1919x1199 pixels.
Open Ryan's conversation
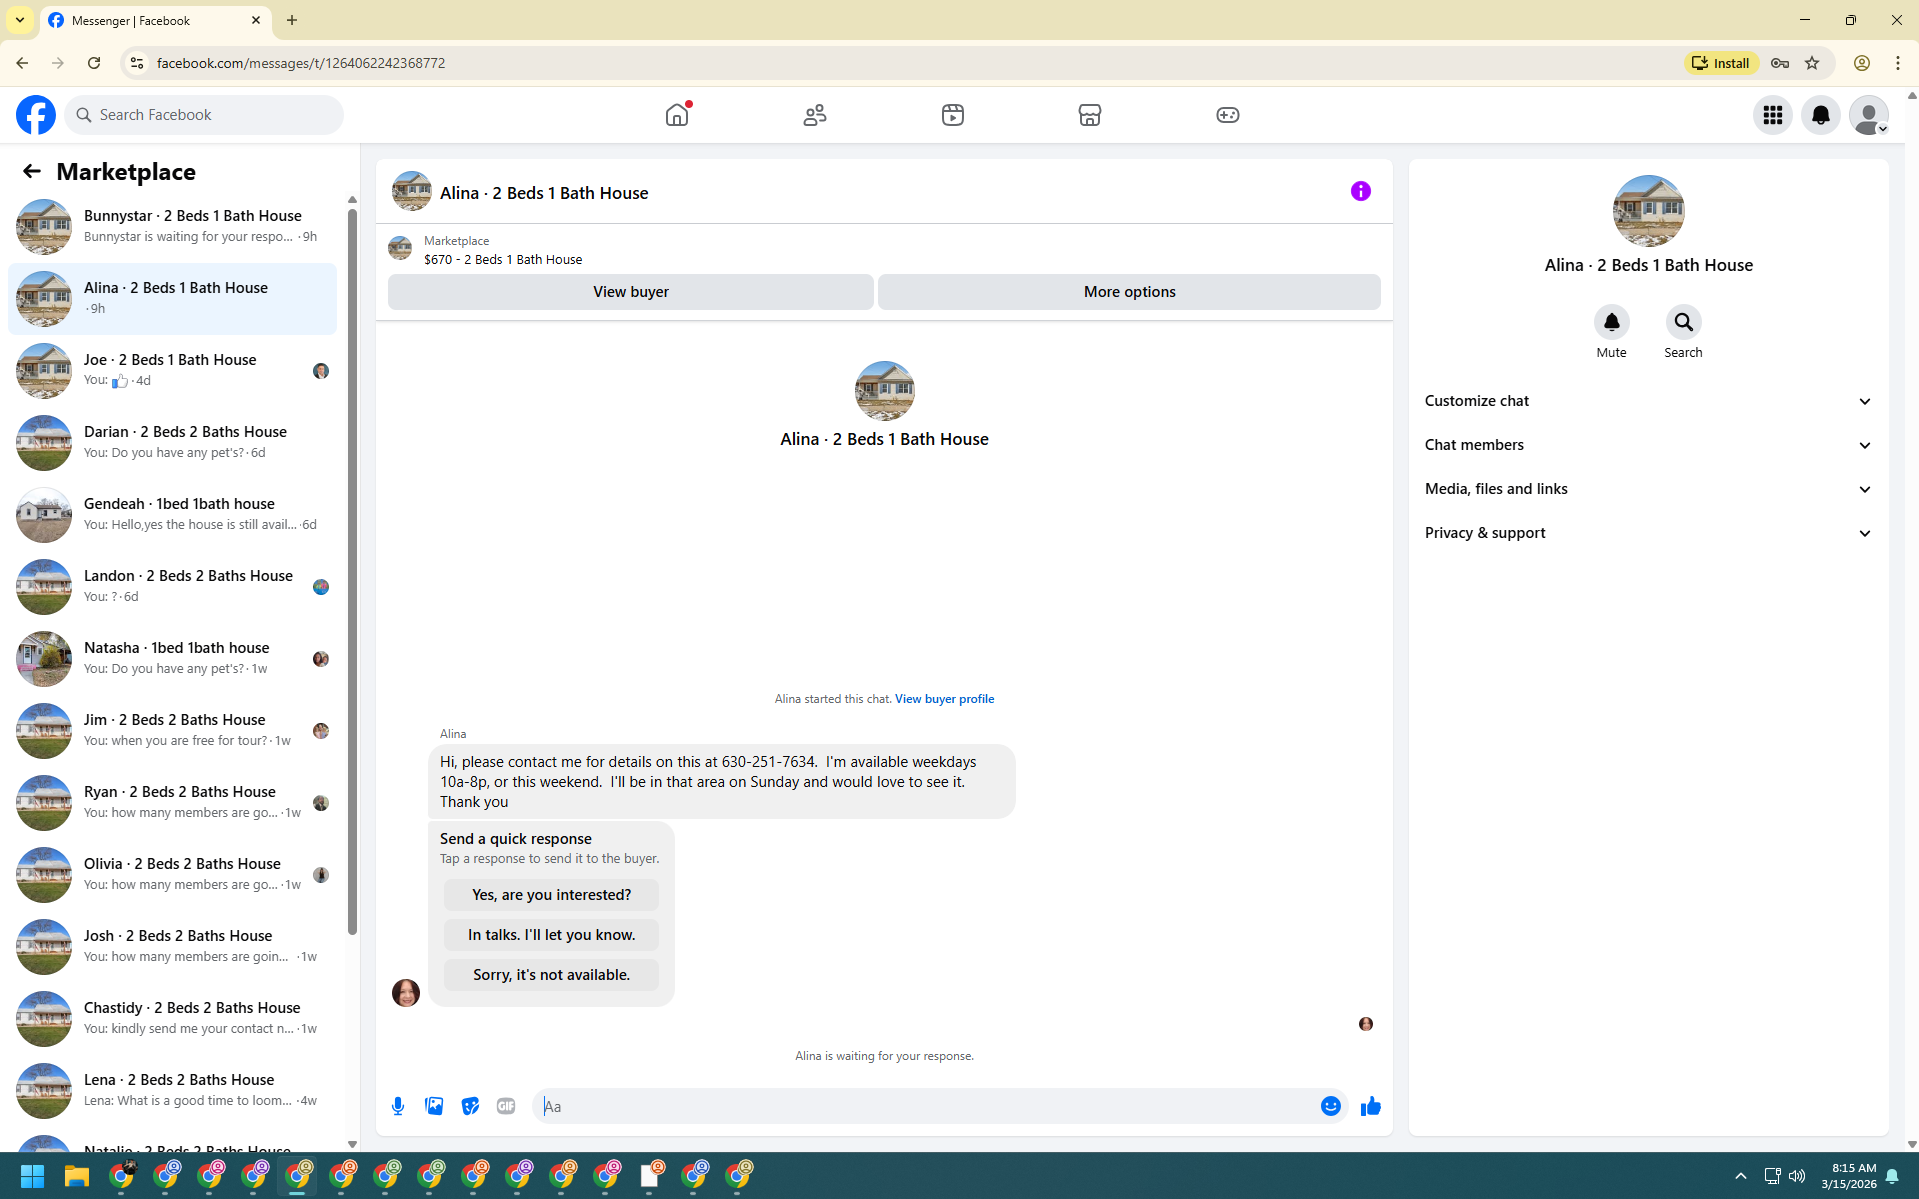(172, 803)
